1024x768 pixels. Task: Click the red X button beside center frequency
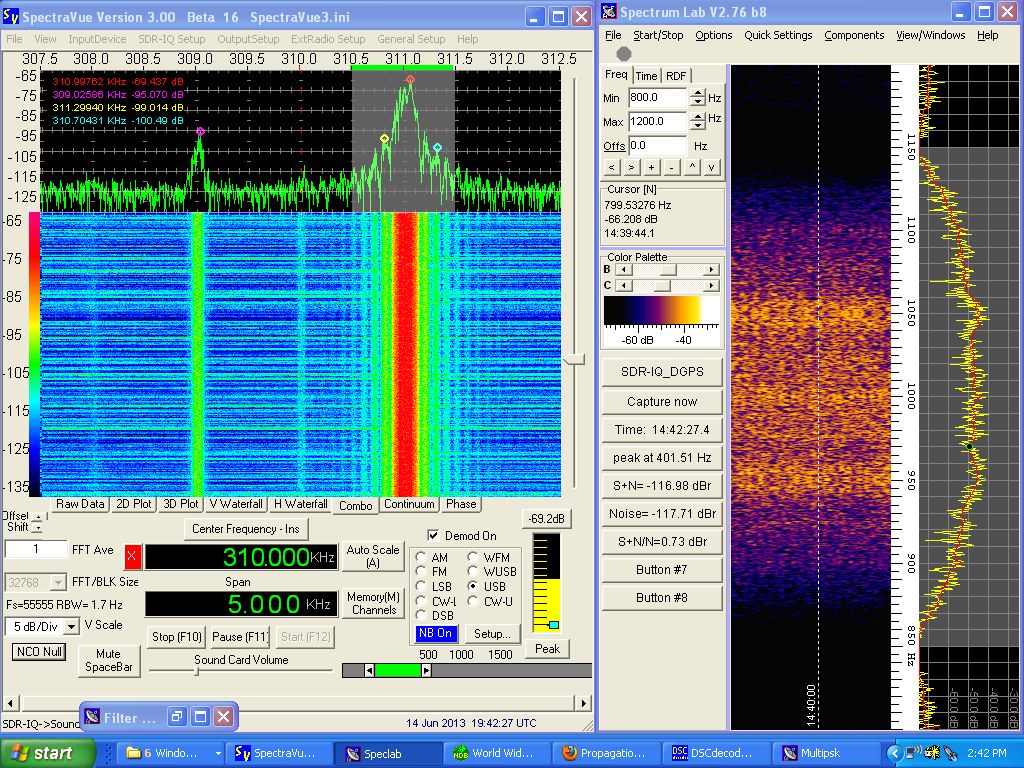pos(133,558)
